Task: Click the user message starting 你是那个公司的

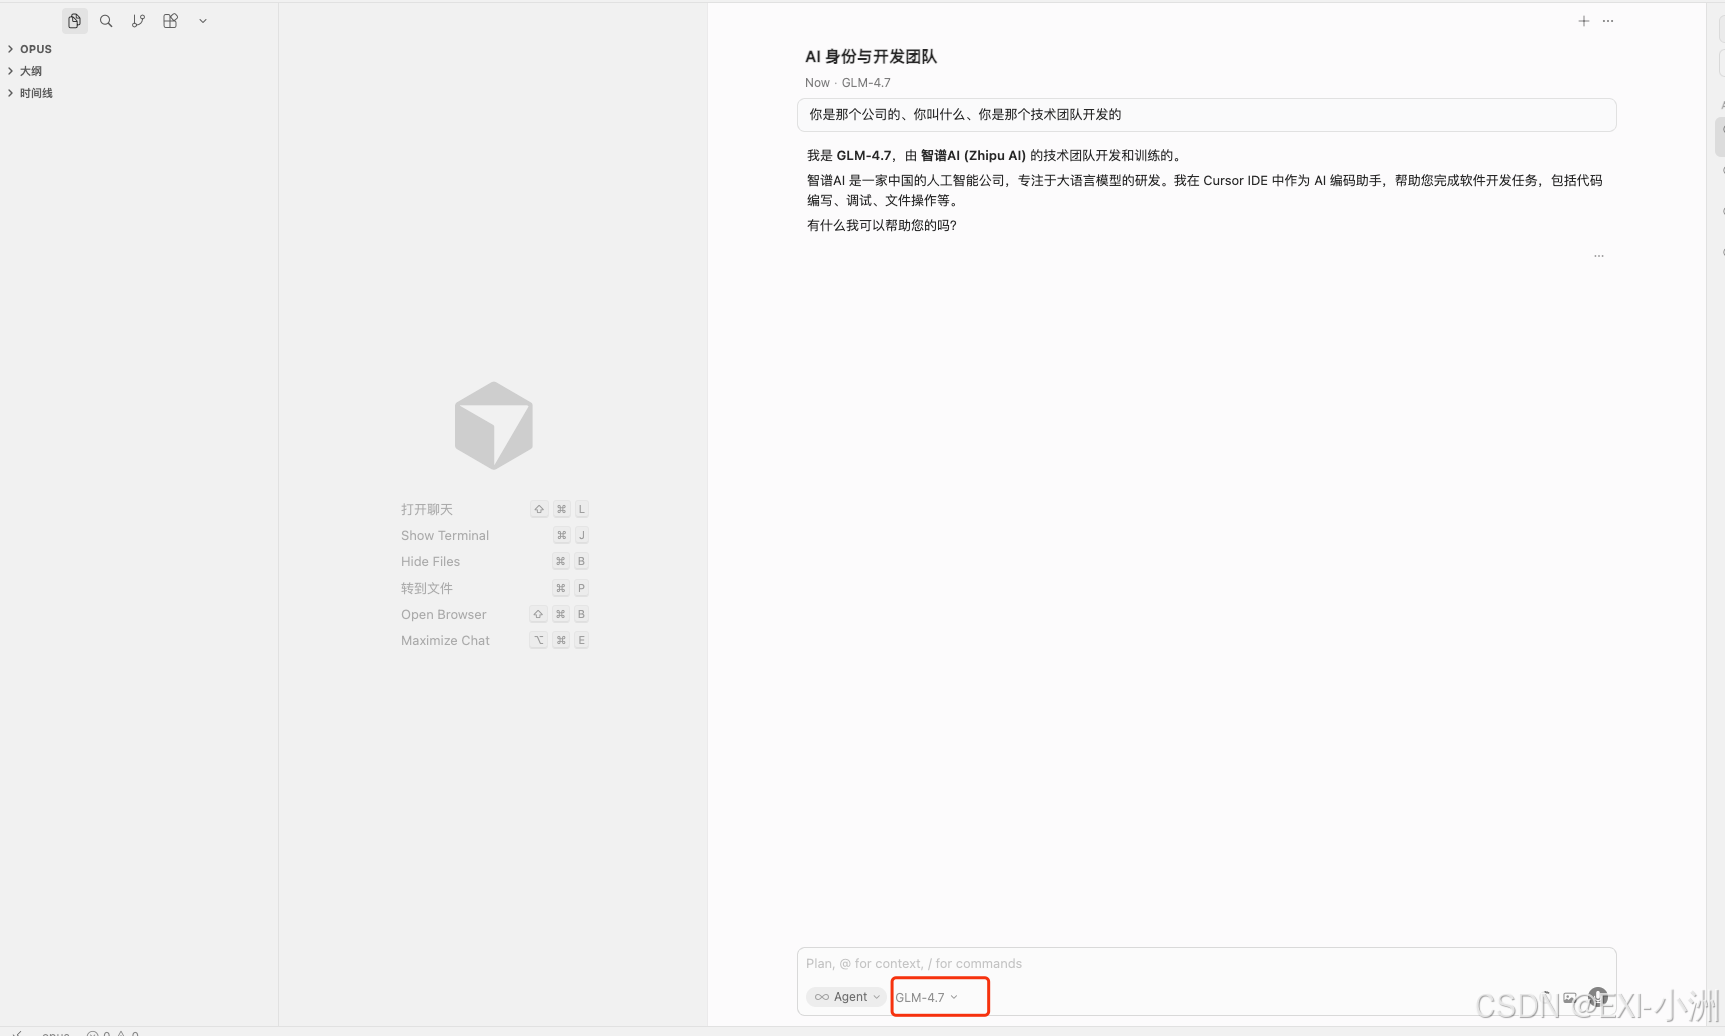Action: [1206, 115]
